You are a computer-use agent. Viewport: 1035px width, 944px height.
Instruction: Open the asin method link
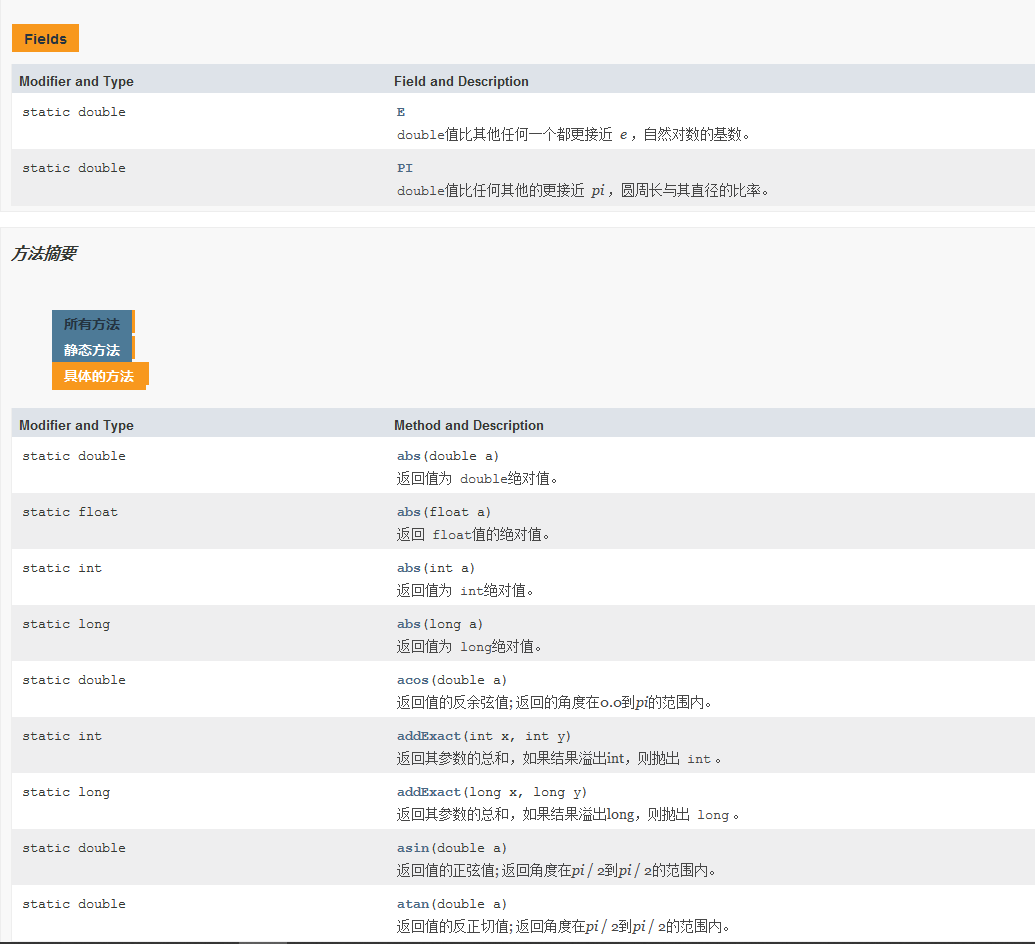(413, 848)
